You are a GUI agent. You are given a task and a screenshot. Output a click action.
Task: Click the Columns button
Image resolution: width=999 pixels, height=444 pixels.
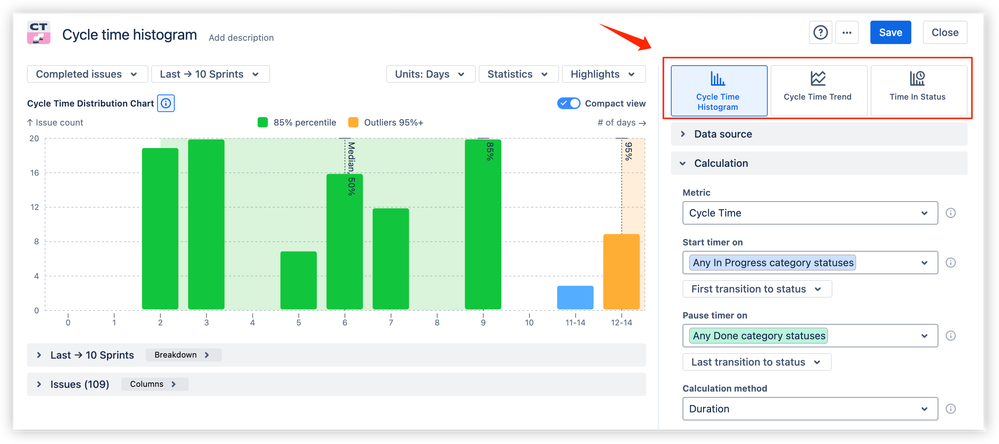(155, 385)
